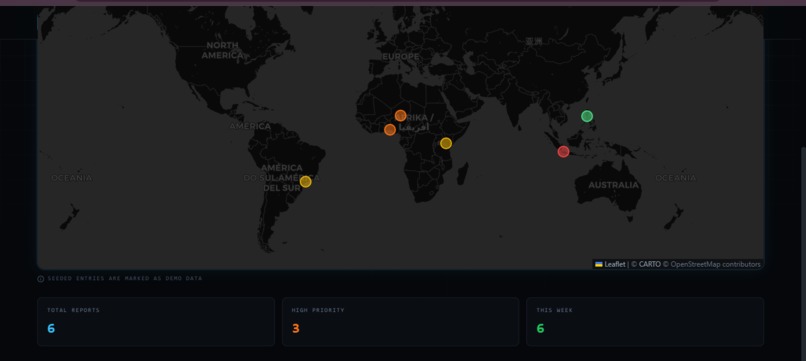Screen dimensions: 806x361
Task: Open the CARTO attribution link
Action: (x=650, y=264)
